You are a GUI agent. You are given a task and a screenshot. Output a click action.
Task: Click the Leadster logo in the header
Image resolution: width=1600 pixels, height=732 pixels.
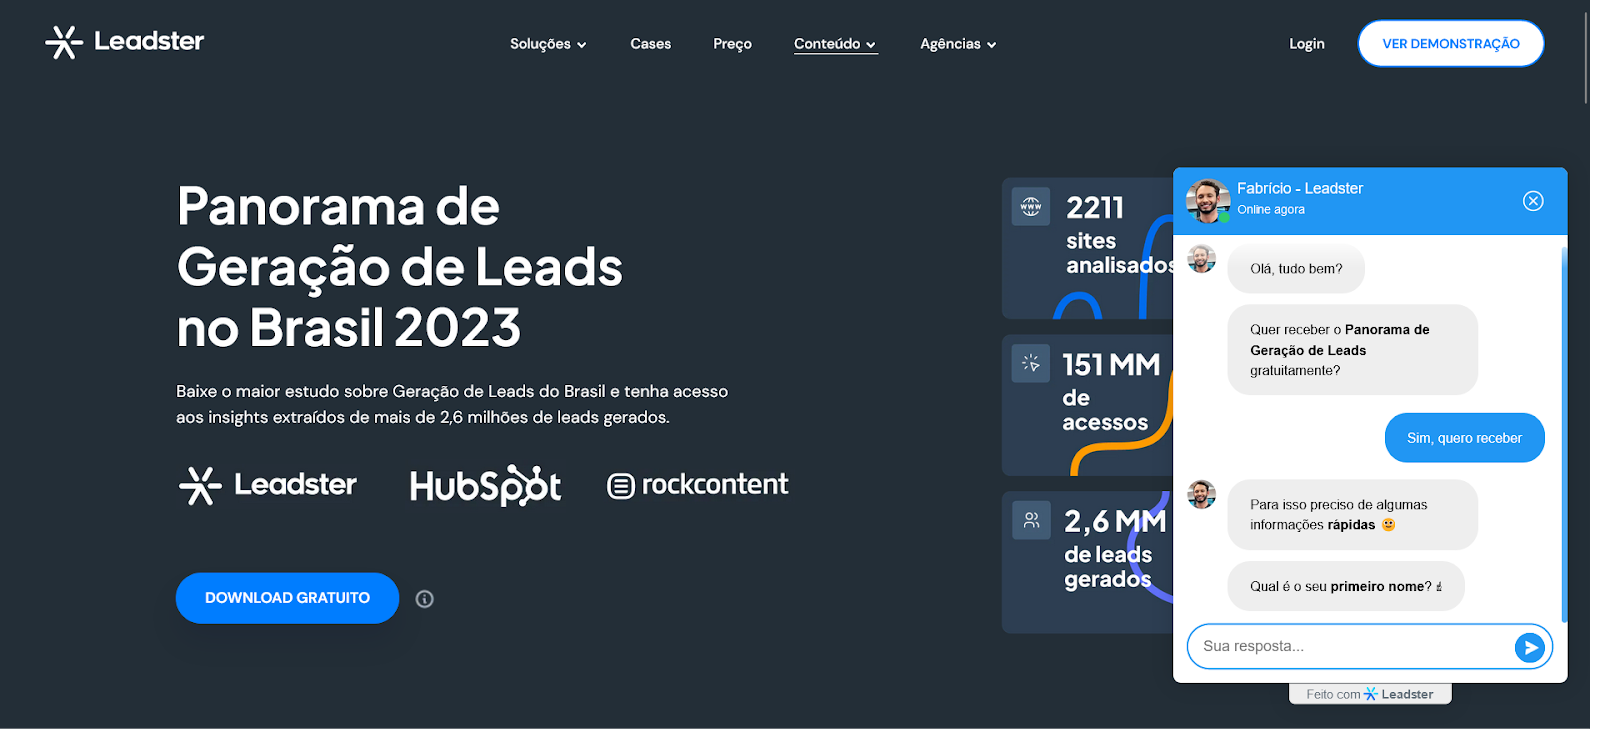pyautogui.click(x=124, y=42)
